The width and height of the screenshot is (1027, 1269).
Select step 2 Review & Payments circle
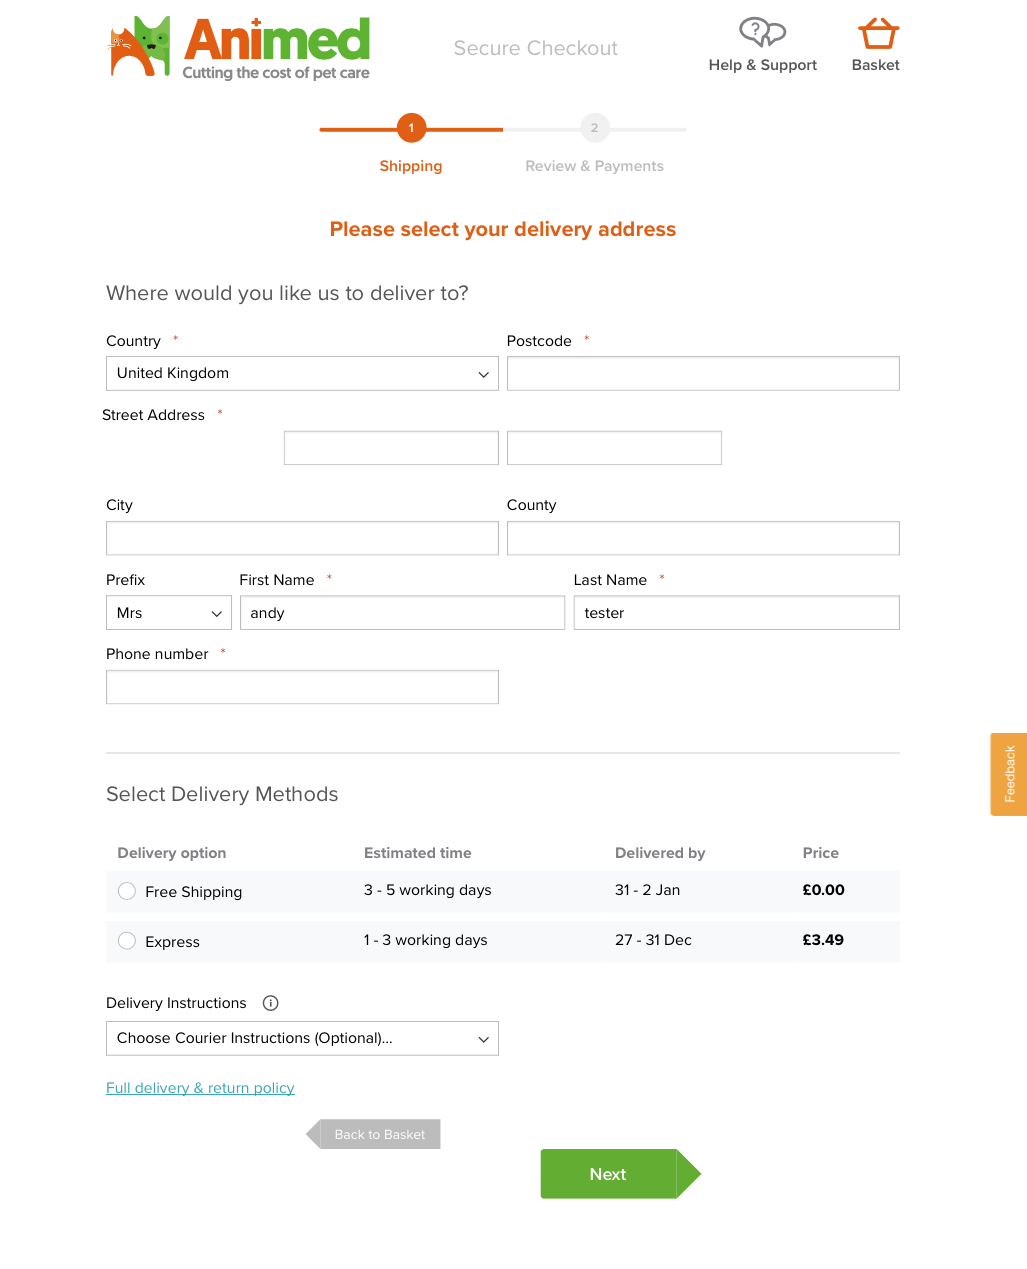pos(595,128)
